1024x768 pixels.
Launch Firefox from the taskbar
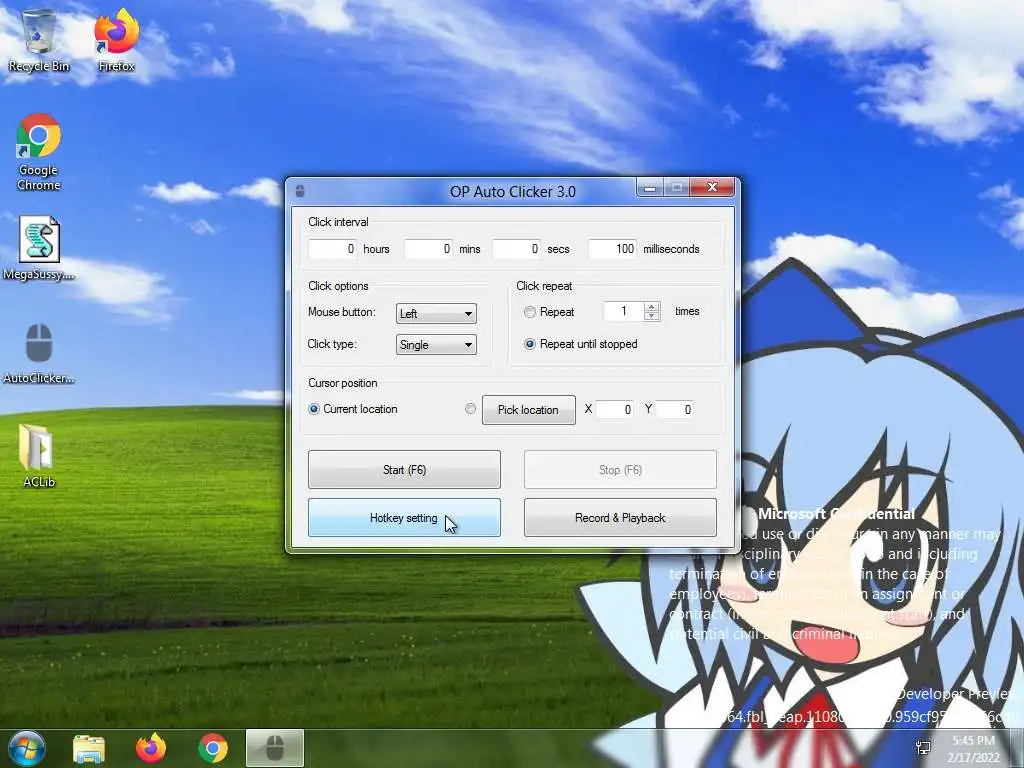[x=151, y=748]
